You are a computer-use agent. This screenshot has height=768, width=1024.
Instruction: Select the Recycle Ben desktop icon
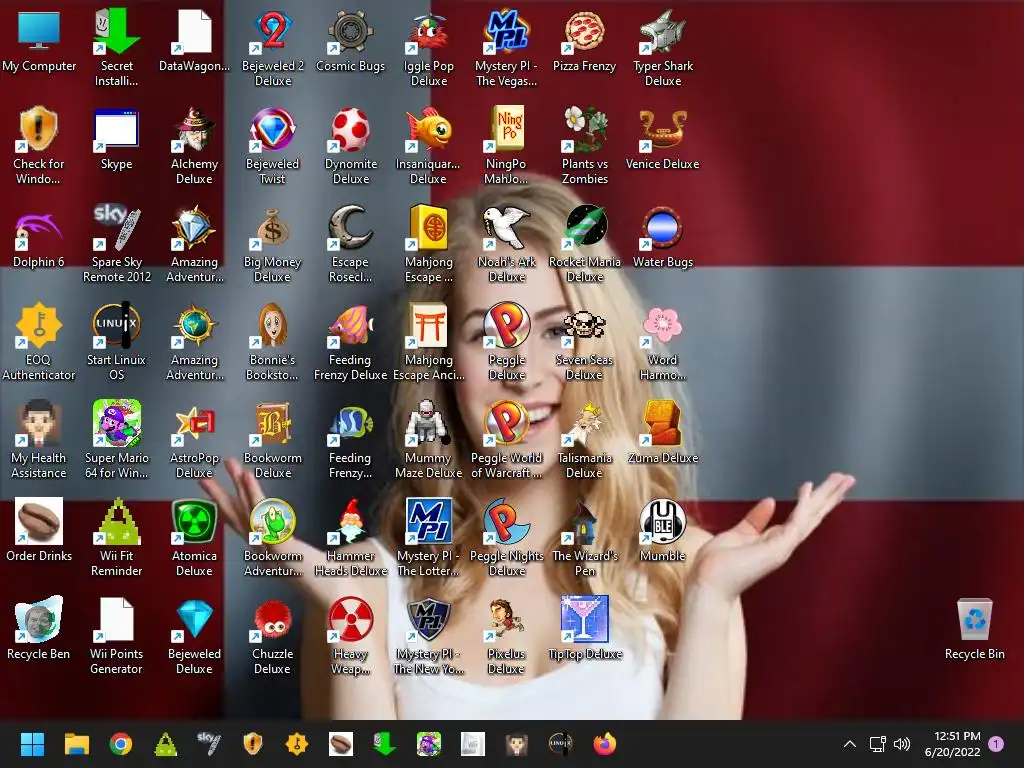tap(39, 619)
